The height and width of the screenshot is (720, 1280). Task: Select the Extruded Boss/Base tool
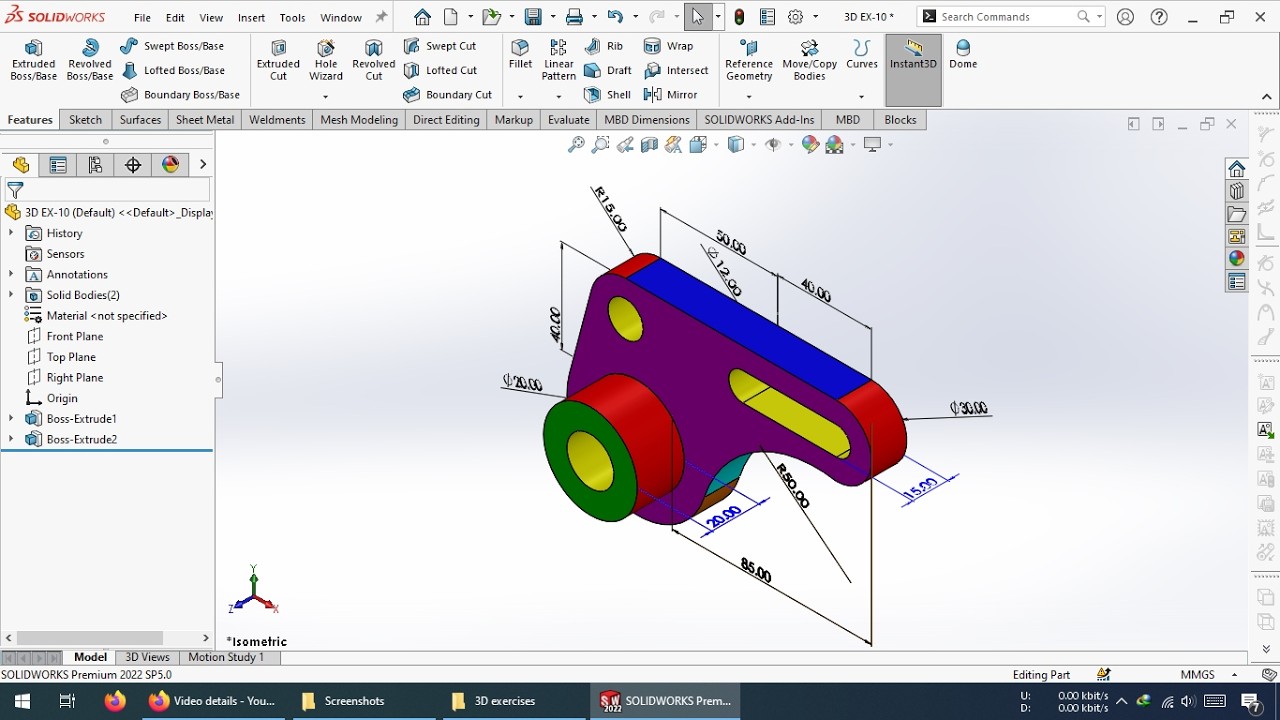(x=33, y=60)
